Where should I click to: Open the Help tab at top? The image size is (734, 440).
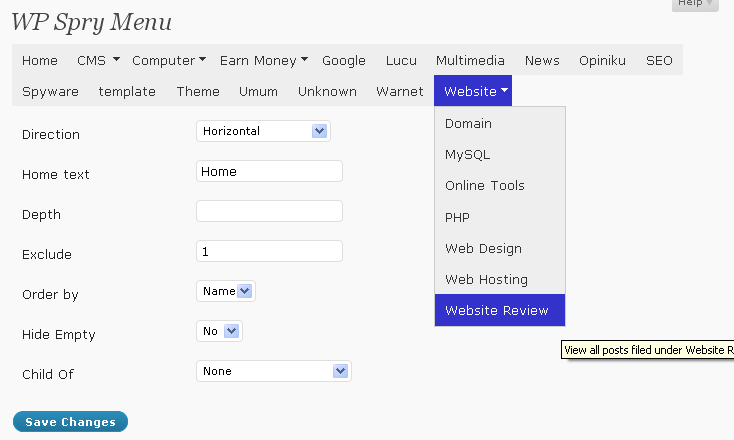(x=695, y=4)
